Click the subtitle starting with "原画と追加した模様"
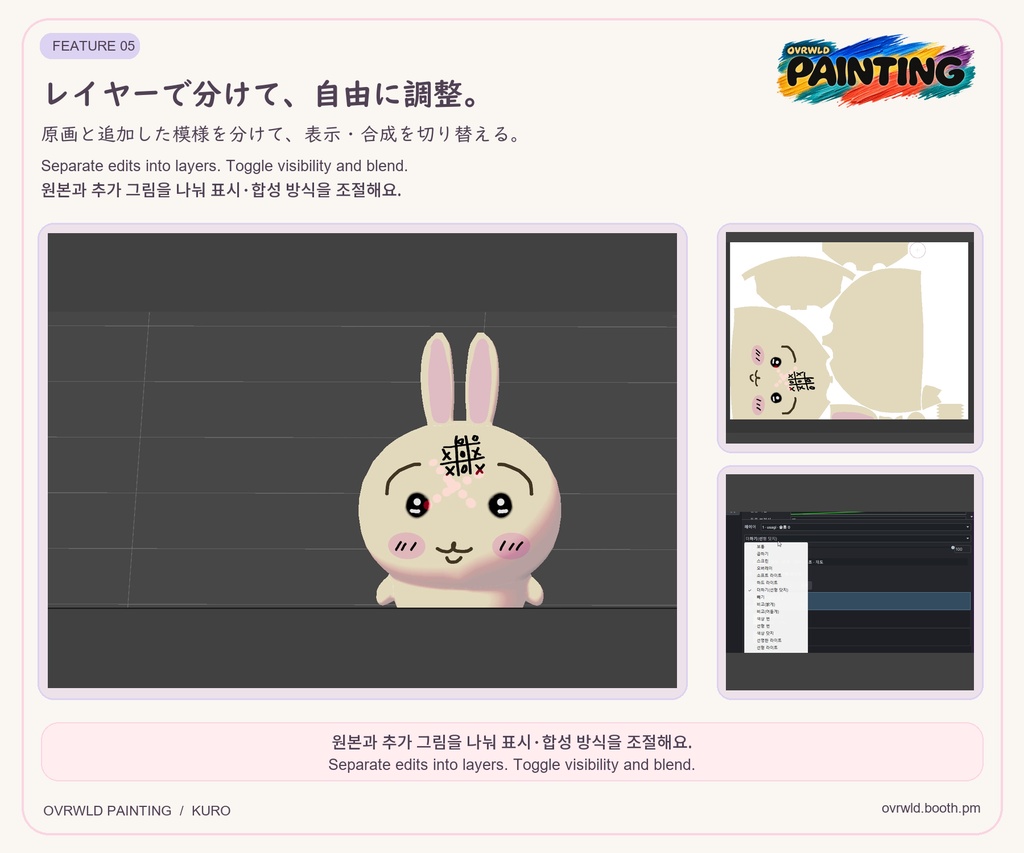Screen dimensions: 1024x853 [x=281, y=135]
